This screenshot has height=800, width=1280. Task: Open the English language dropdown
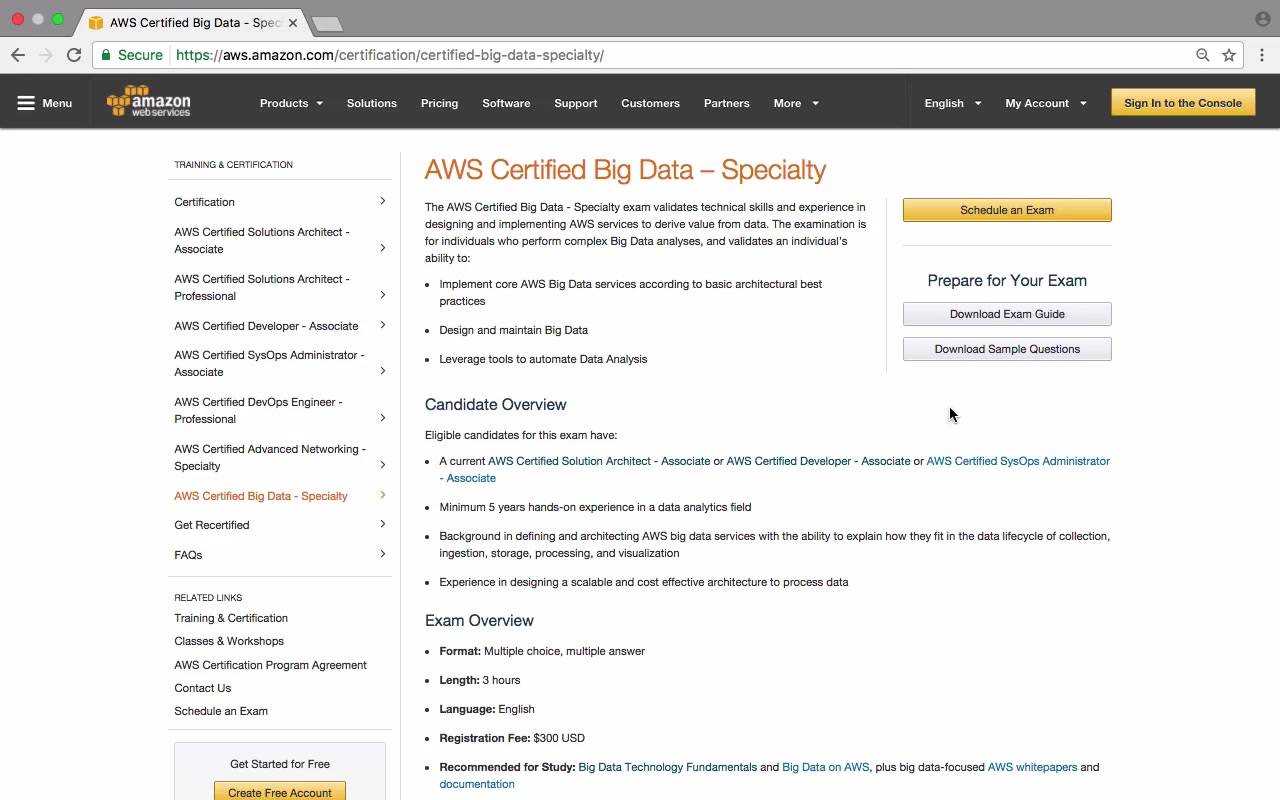pos(952,103)
